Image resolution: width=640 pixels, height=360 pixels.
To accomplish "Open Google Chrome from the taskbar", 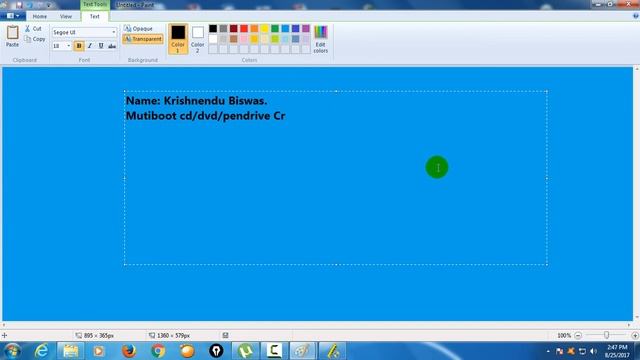I will (158, 351).
